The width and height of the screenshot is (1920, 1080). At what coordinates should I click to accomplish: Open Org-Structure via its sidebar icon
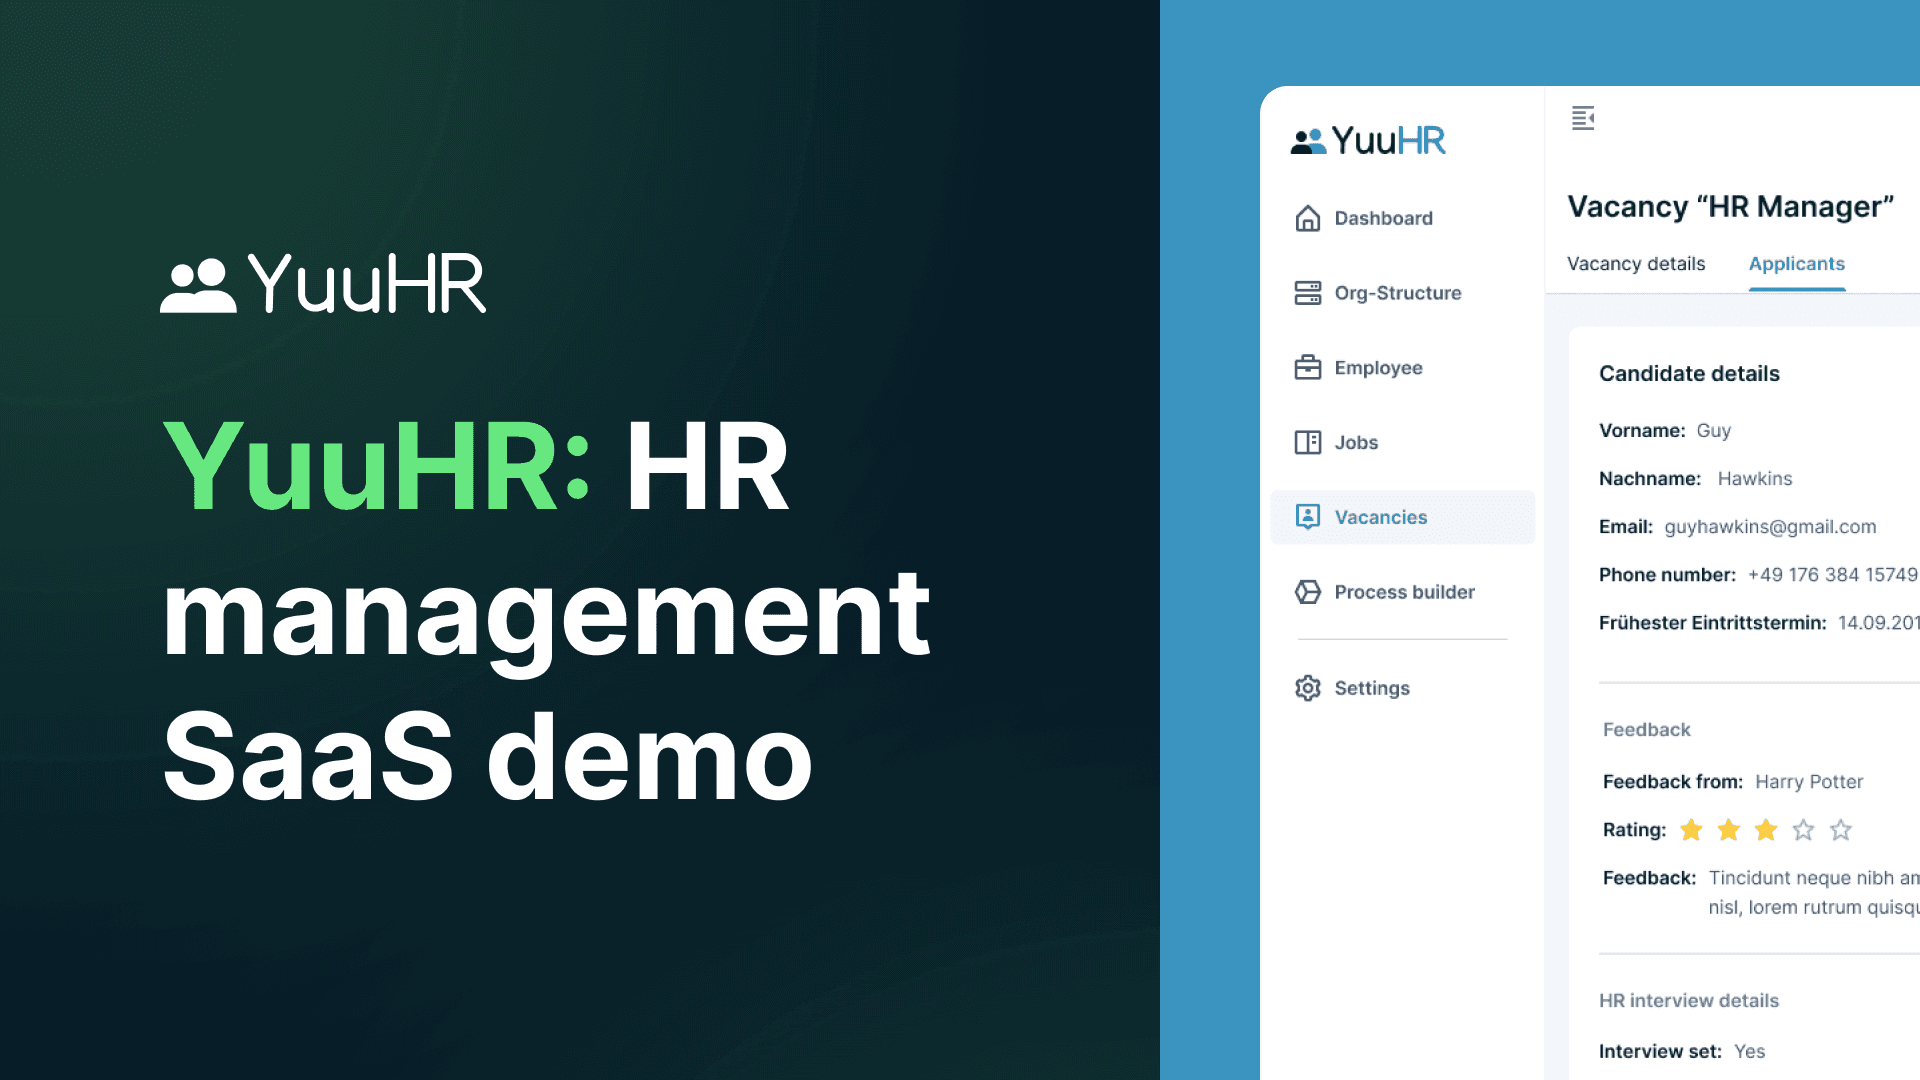click(1307, 292)
